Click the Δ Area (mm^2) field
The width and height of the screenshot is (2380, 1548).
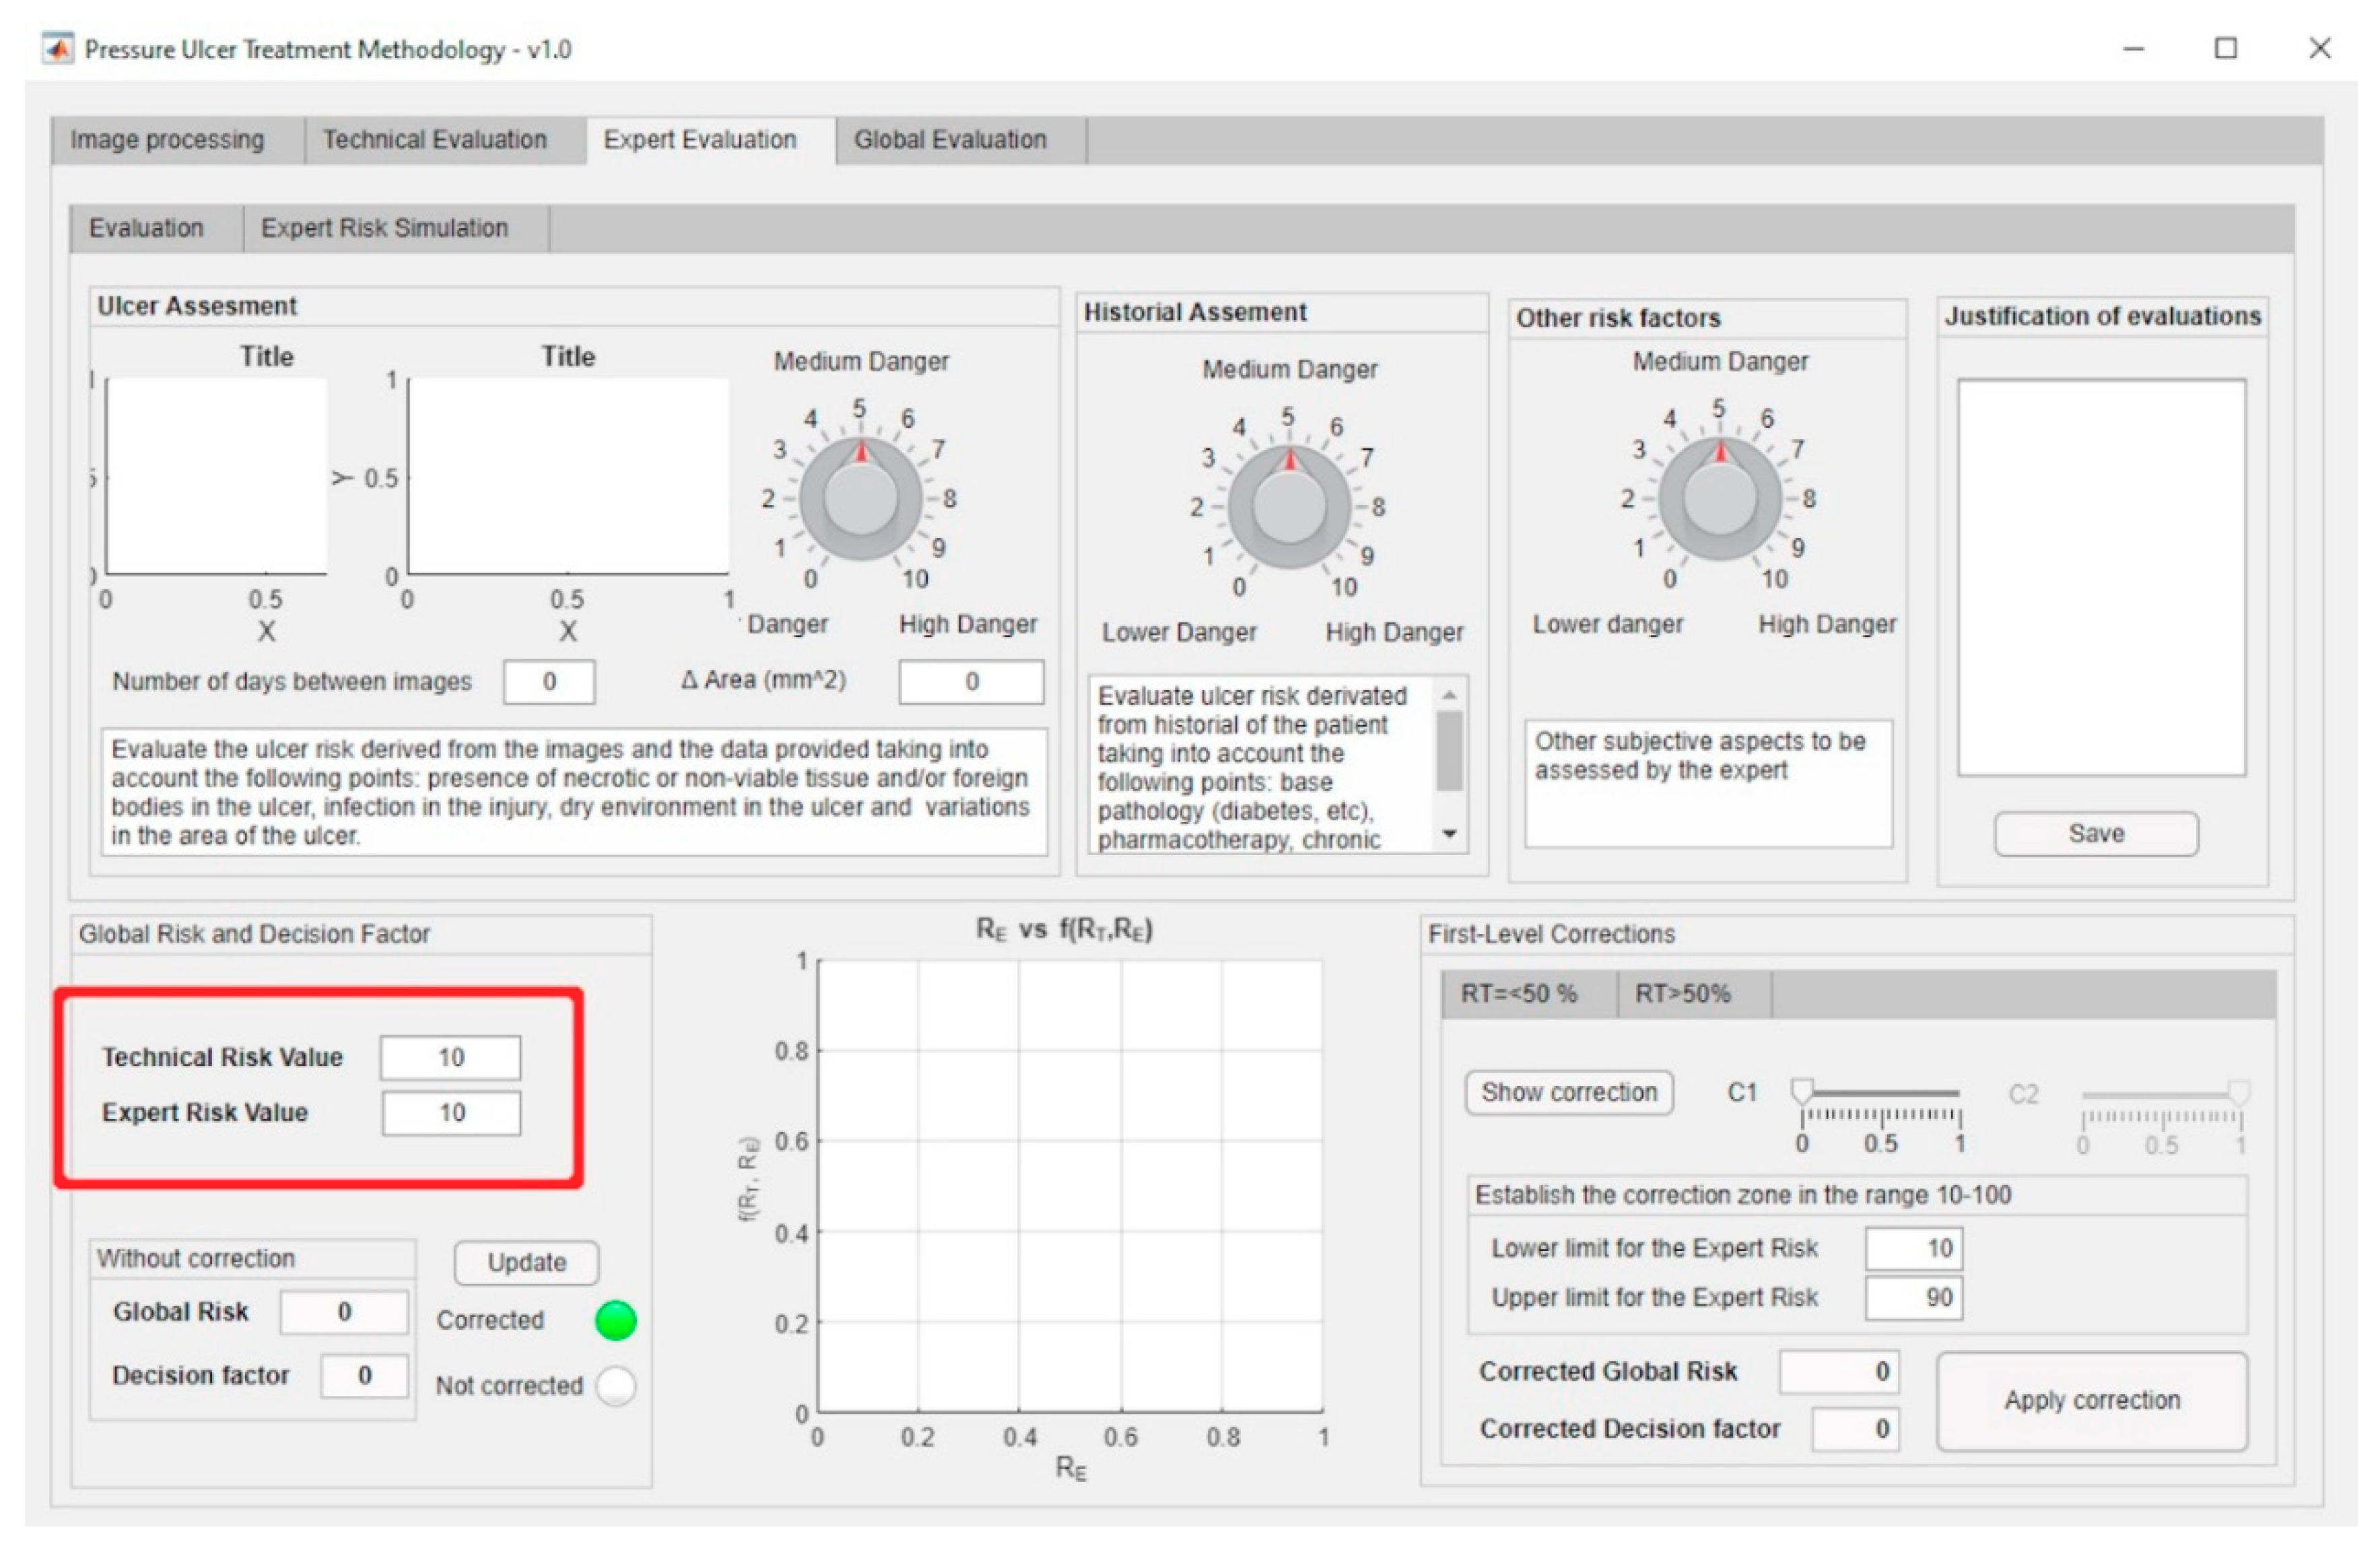coord(971,682)
